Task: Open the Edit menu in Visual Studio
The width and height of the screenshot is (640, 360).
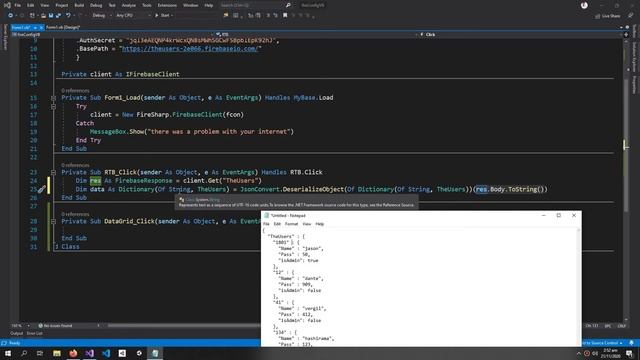Action: [x=31, y=5]
